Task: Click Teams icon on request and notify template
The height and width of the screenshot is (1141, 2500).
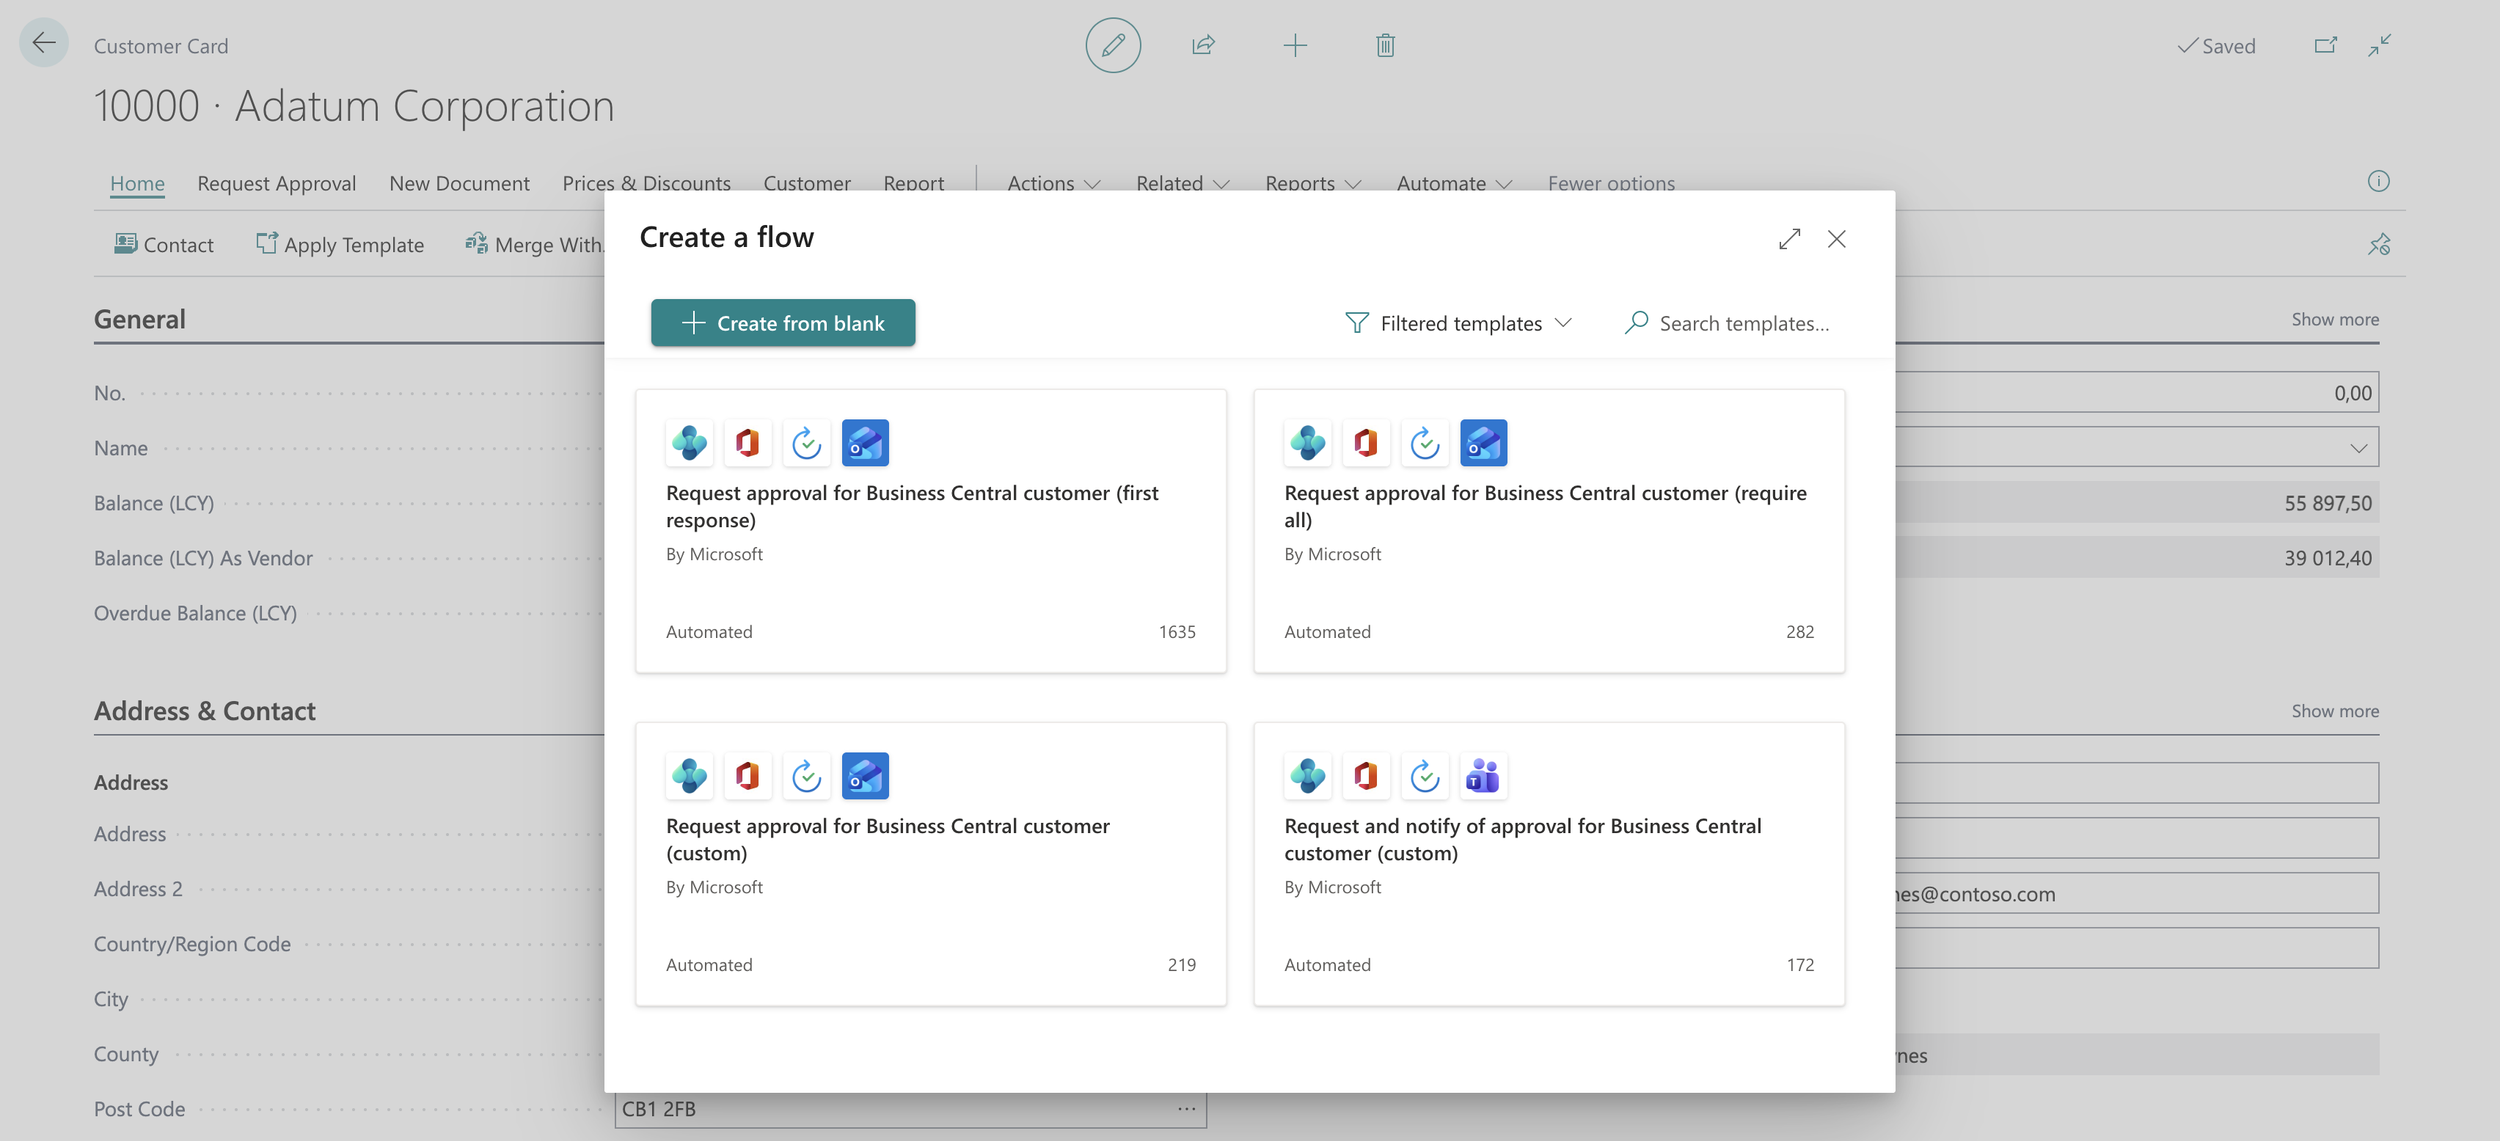Action: (1483, 776)
